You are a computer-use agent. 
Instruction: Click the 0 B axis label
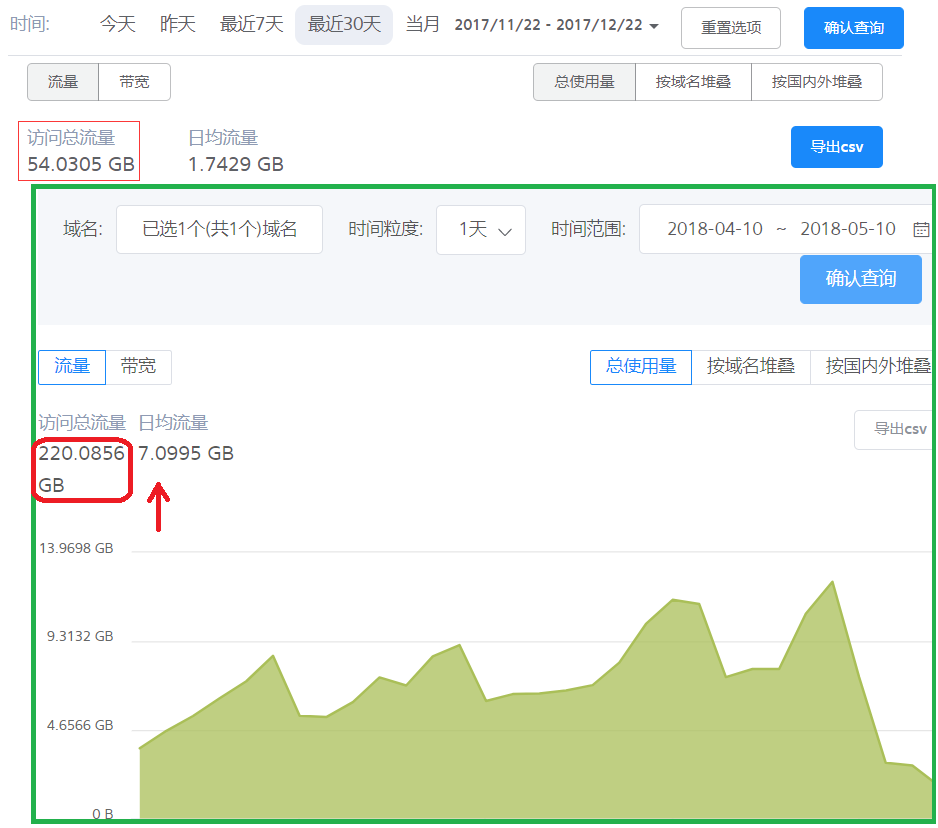[103, 814]
